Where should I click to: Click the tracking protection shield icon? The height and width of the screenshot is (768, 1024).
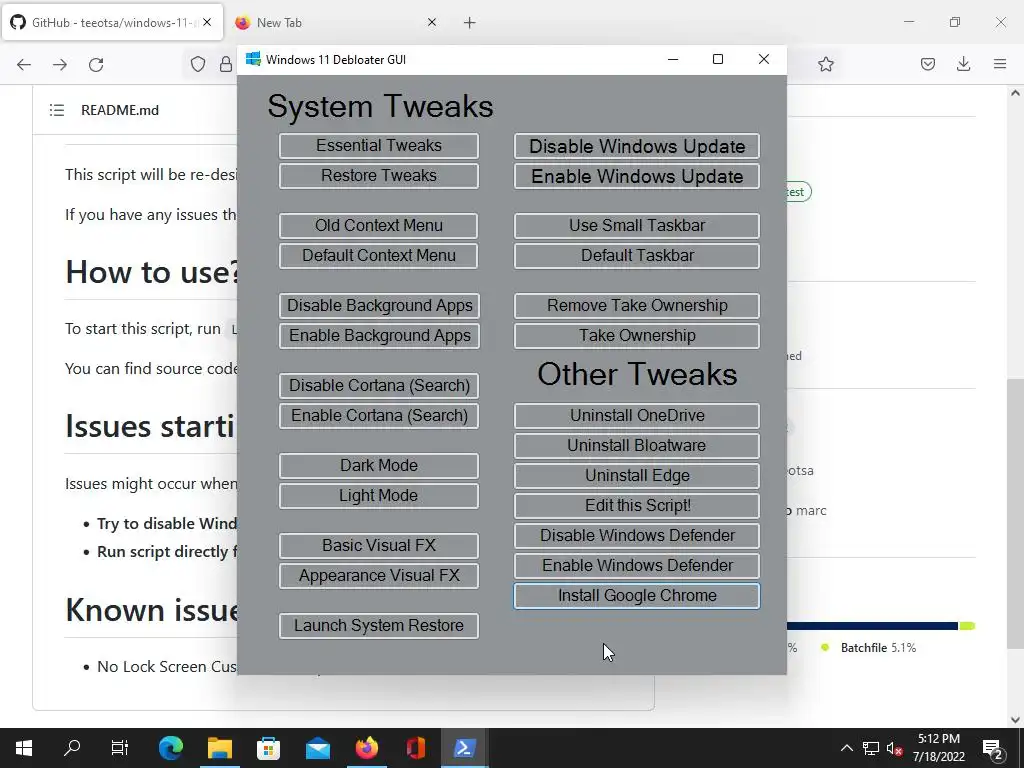[198, 64]
